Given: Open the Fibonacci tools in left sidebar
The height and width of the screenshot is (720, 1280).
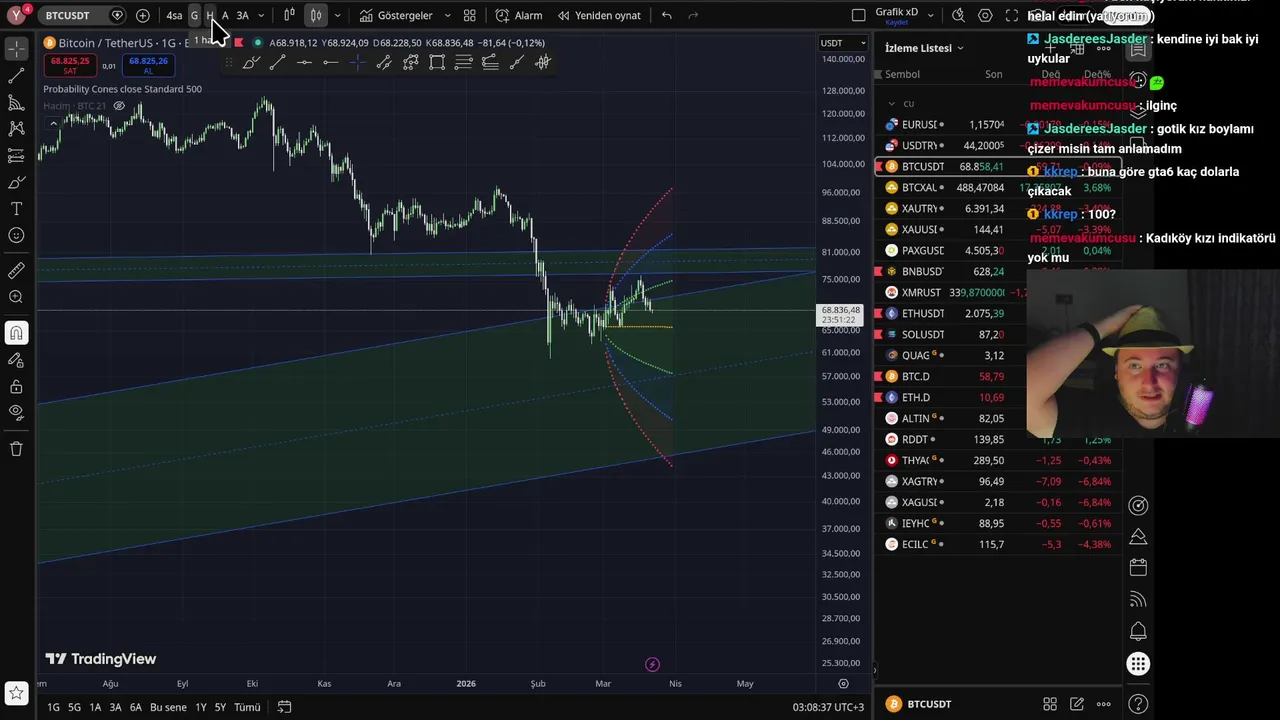Looking at the screenshot, I should coord(16,102).
